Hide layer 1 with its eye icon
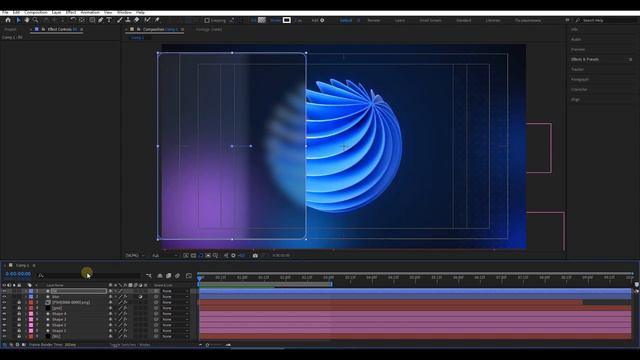This screenshot has height=360, width=640. [4, 291]
